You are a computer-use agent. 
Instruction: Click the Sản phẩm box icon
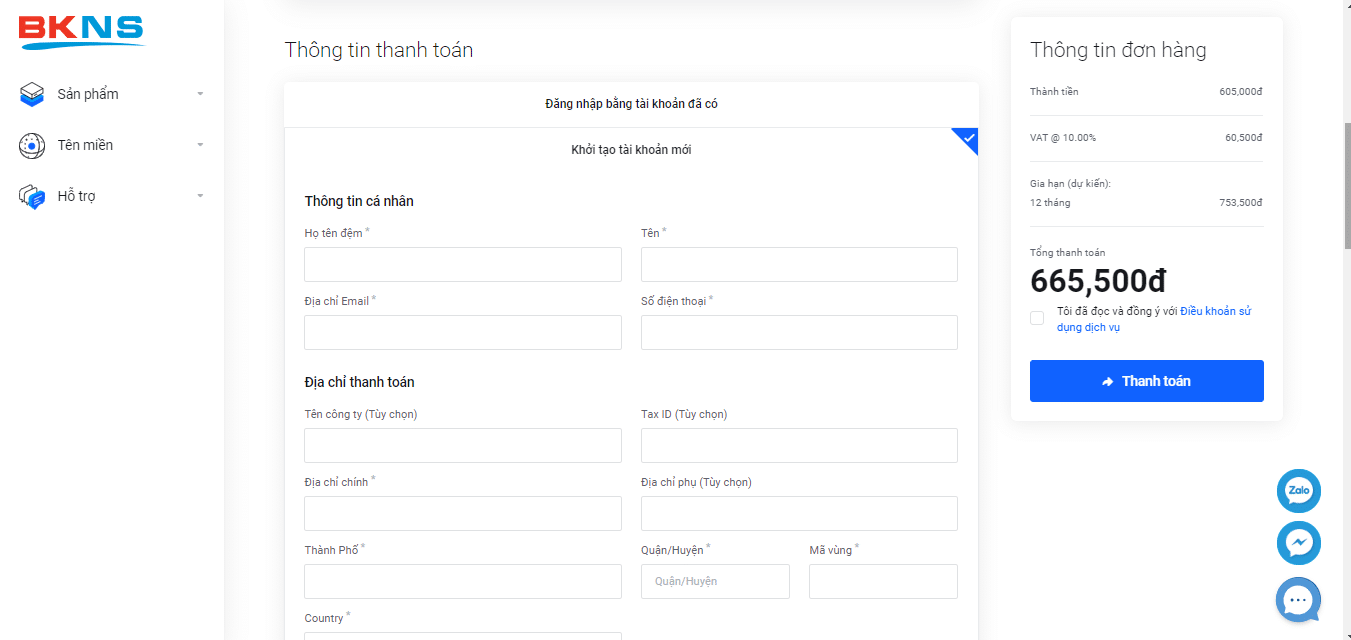32,94
